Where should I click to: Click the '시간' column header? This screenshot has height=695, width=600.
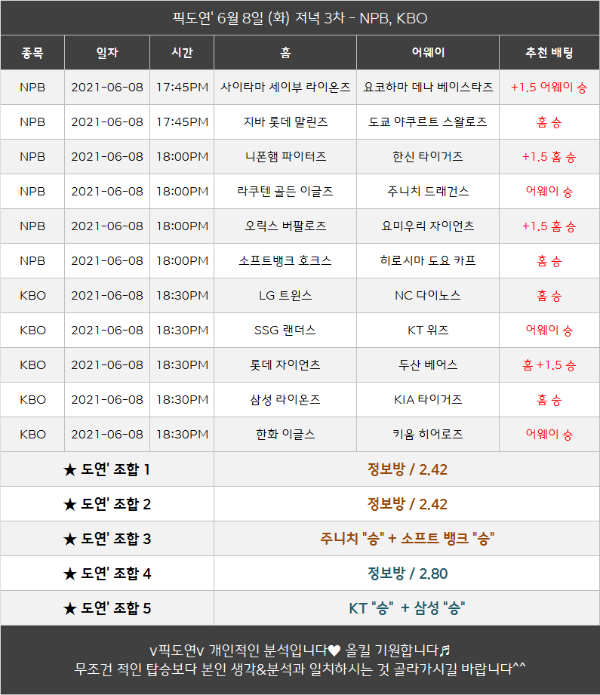[x=182, y=53]
